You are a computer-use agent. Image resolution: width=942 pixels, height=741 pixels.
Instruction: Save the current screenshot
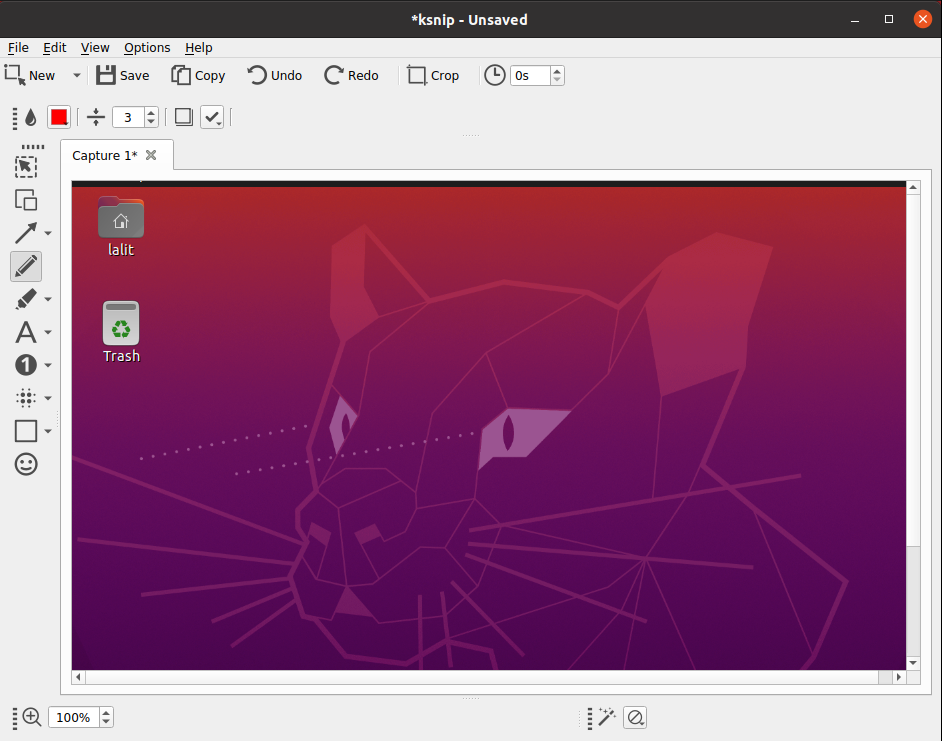122,75
